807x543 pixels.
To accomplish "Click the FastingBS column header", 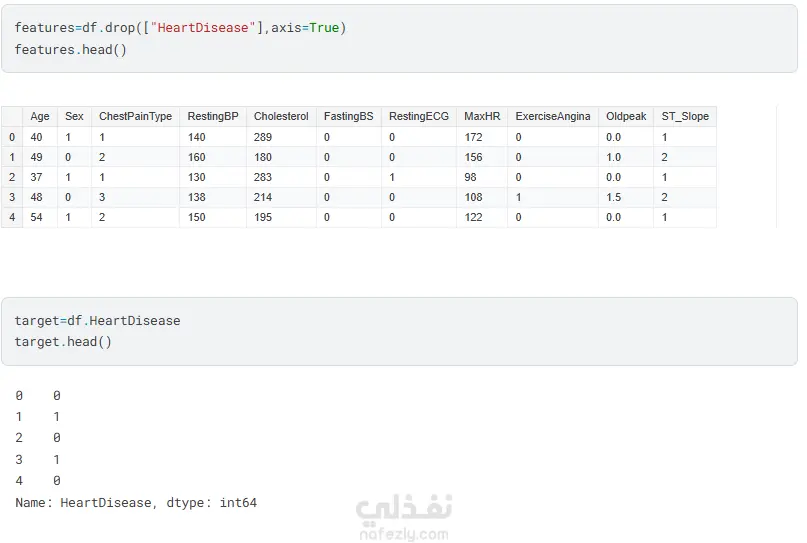I will point(348,116).
